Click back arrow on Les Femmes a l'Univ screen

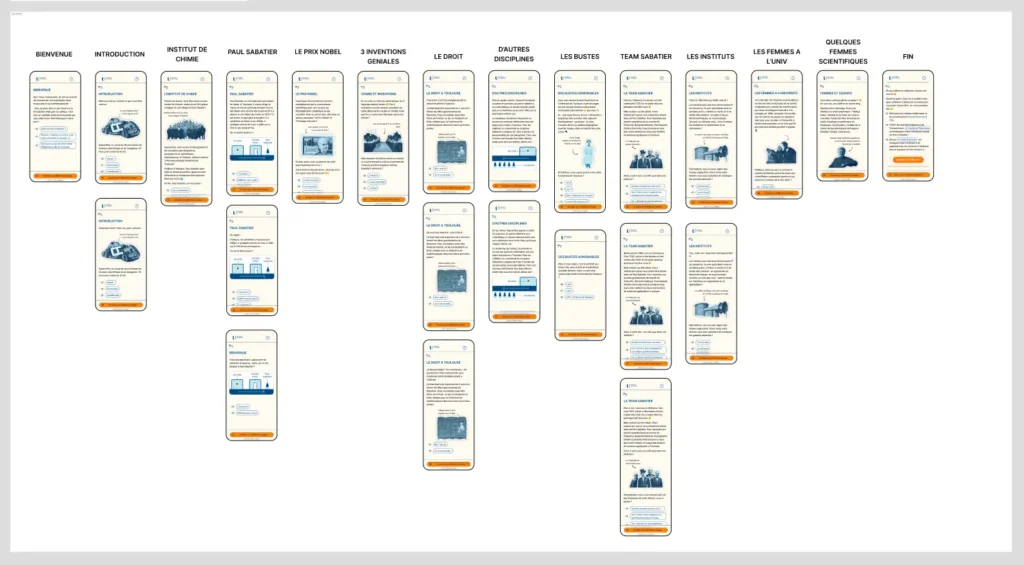click(x=756, y=86)
